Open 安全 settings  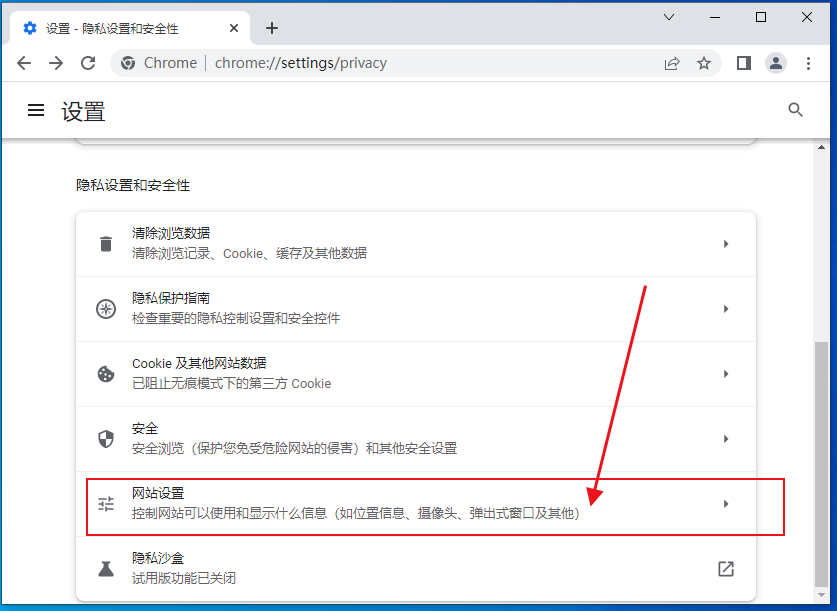click(416, 439)
